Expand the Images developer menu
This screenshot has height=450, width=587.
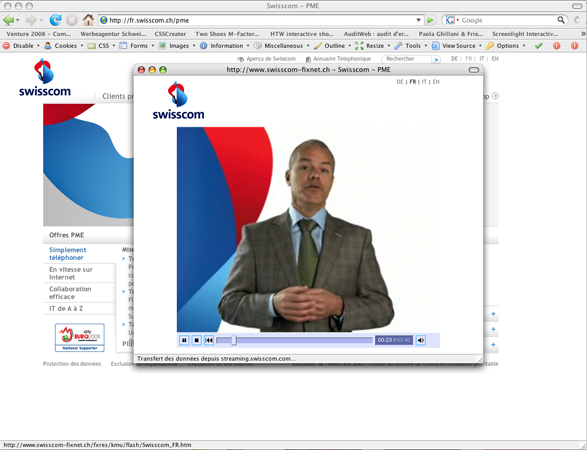[x=177, y=46]
